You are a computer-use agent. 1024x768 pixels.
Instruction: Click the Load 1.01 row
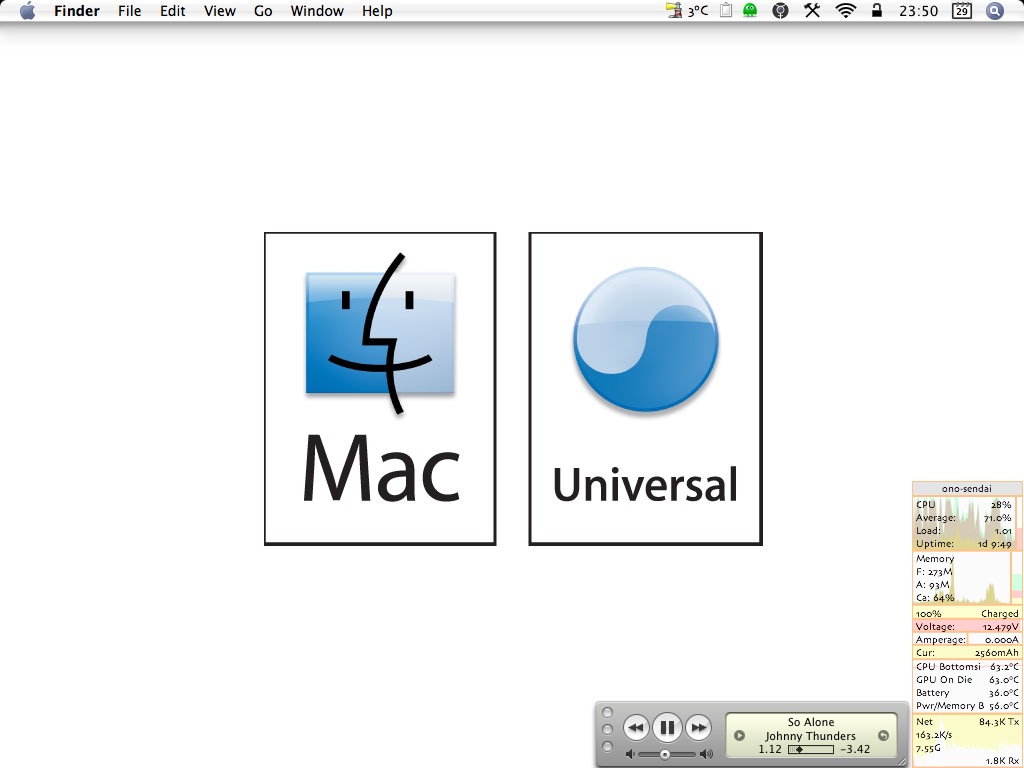tap(964, 531)
